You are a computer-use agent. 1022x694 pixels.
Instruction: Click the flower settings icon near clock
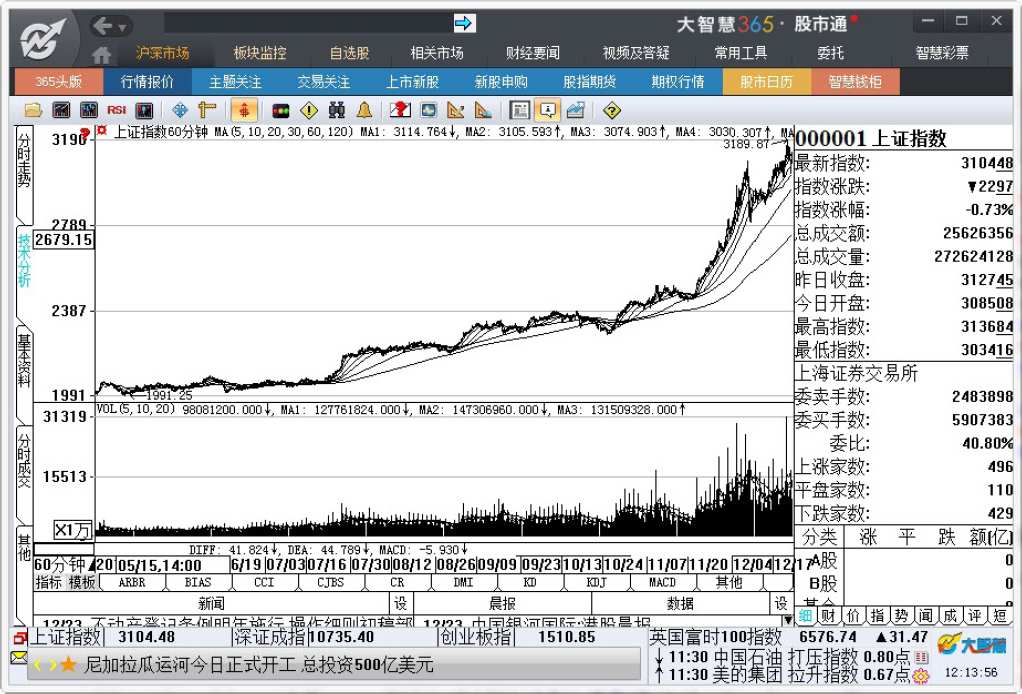click(921, 677)
